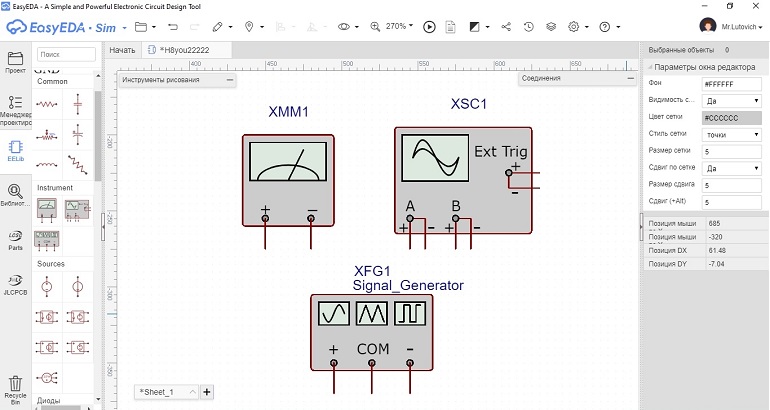Click the undo arrow in toolbar
This screenshot has width=770, height=410.
click(173, 27)
